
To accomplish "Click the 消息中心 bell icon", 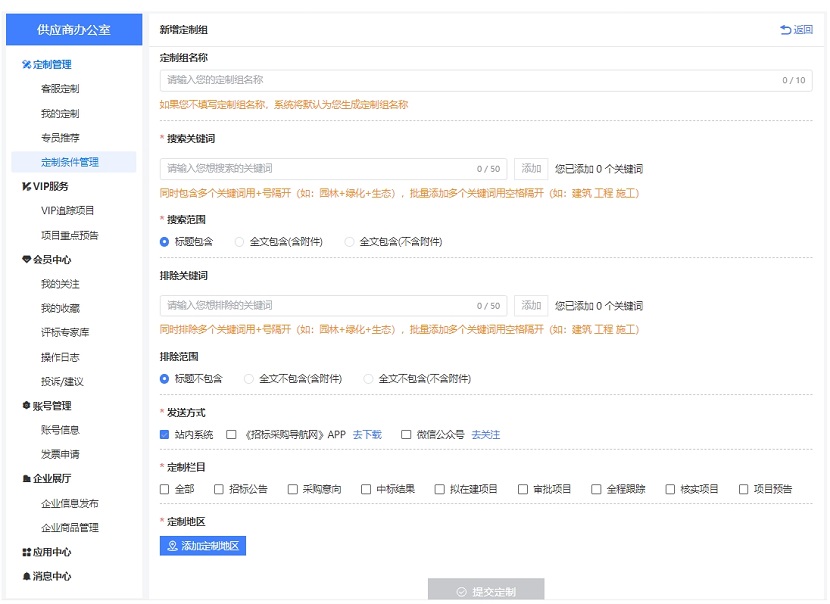I will pyautogui.click(x=26, y=576).
